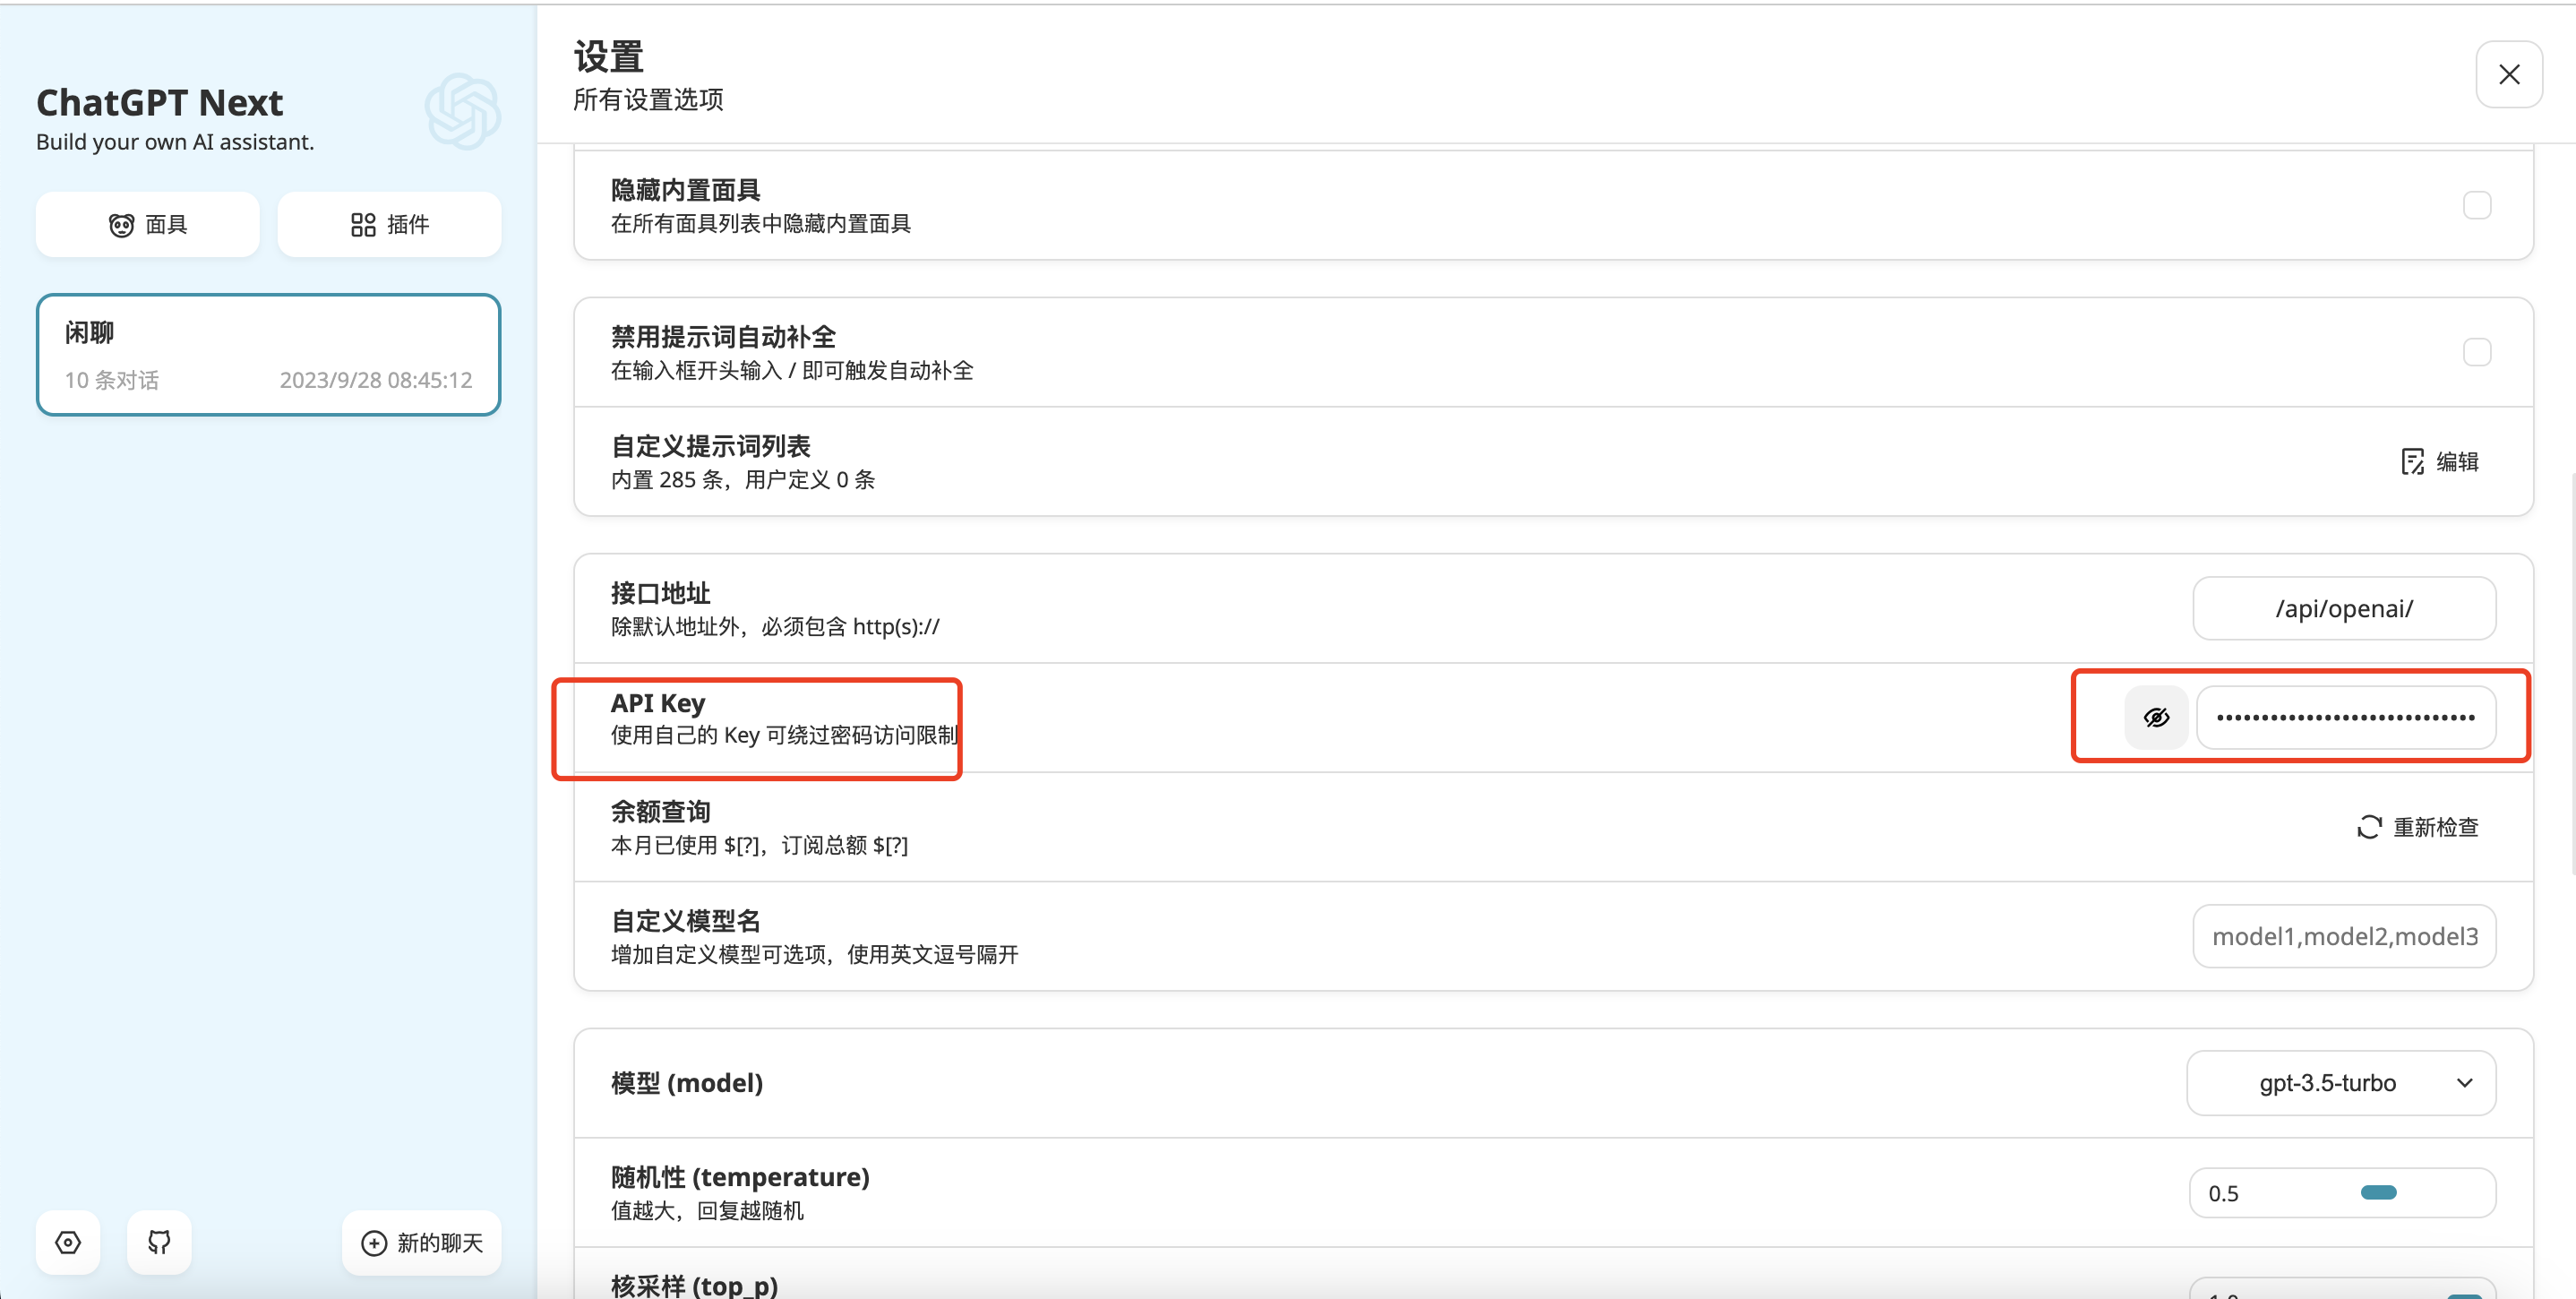Click the 2023/9/28 08:45:12 timestamp

pyautogui.click(x=376, y=380)
